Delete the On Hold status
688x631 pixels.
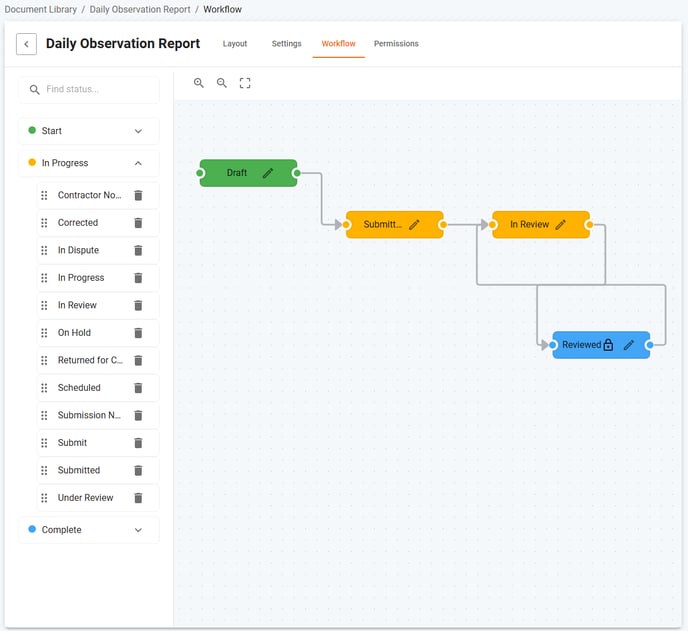[x=138, y=333]
